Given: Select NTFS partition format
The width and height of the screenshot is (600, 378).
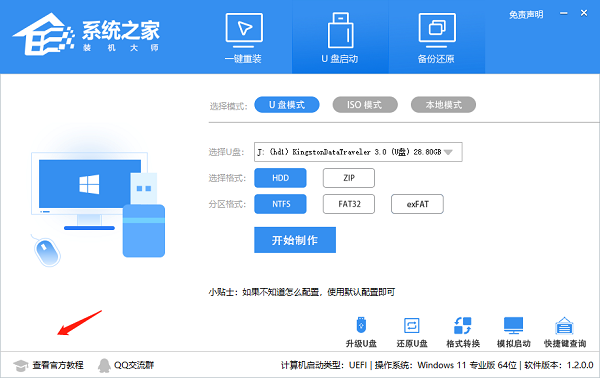Looking at the screenshot, I should click(x=280, y=204).
